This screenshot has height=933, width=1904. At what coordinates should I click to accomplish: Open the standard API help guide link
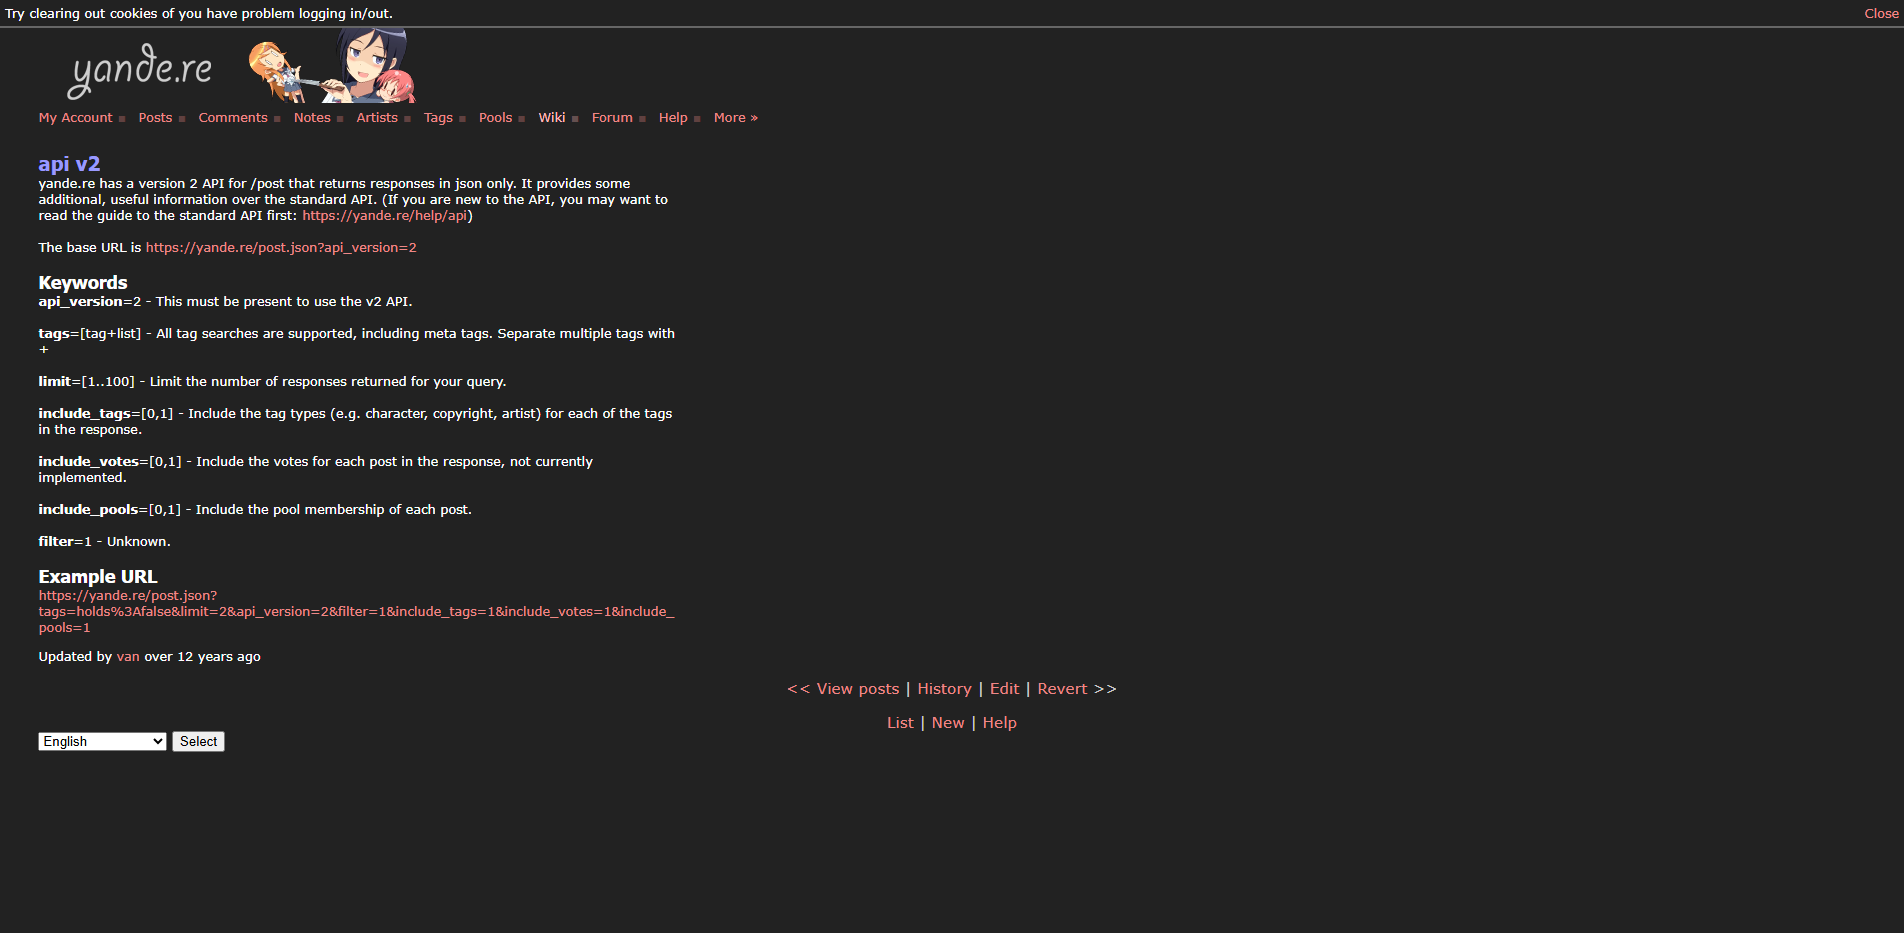[383, 215]
